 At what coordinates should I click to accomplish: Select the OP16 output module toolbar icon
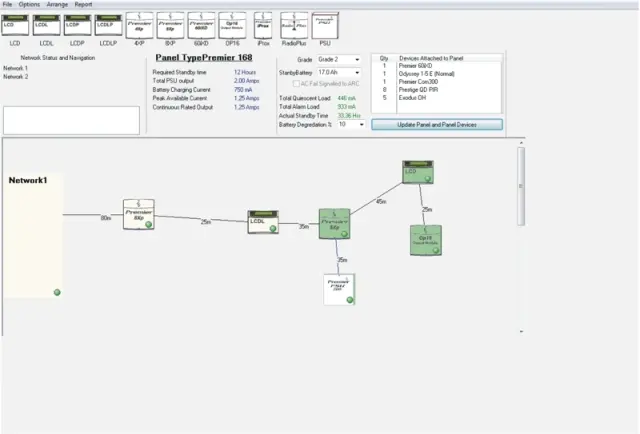(x=232, y=25)
